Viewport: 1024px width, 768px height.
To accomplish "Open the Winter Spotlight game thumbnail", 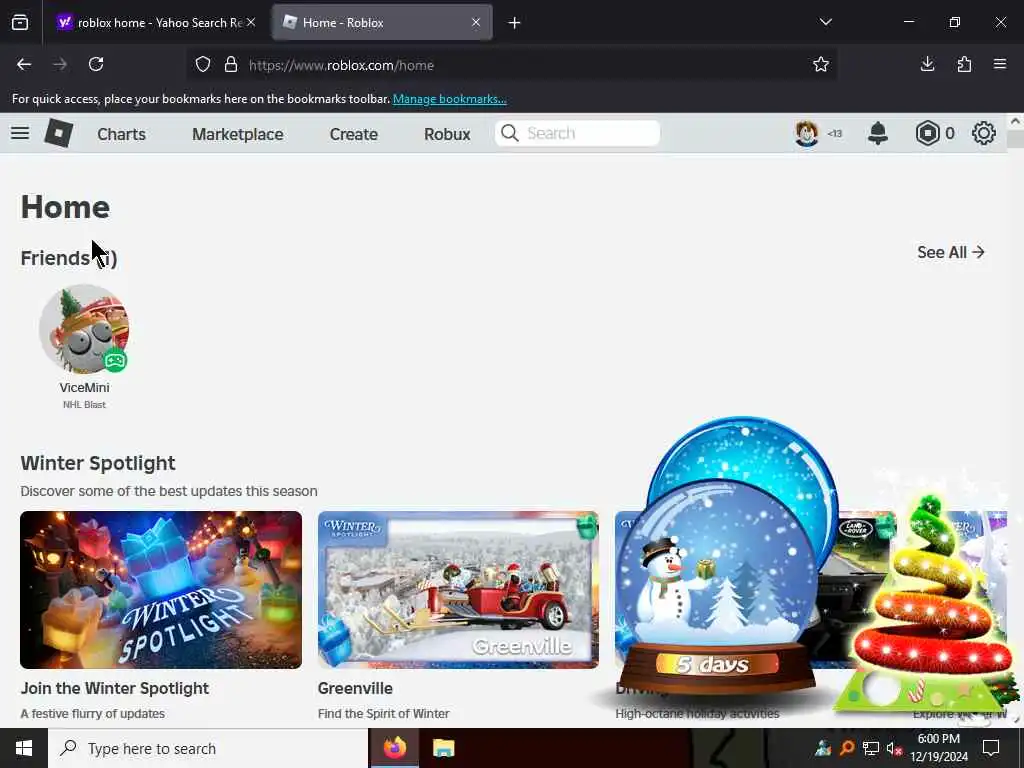I will (161, 590).
